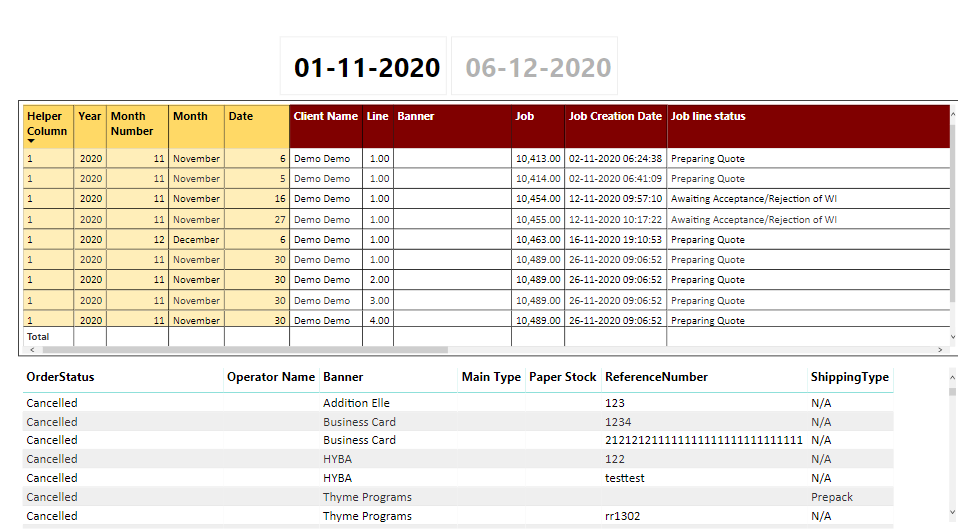Click the 06-12-2020 end date card
Image resolution: width=958 pixels, height=532 pixels.
[535, 66]
